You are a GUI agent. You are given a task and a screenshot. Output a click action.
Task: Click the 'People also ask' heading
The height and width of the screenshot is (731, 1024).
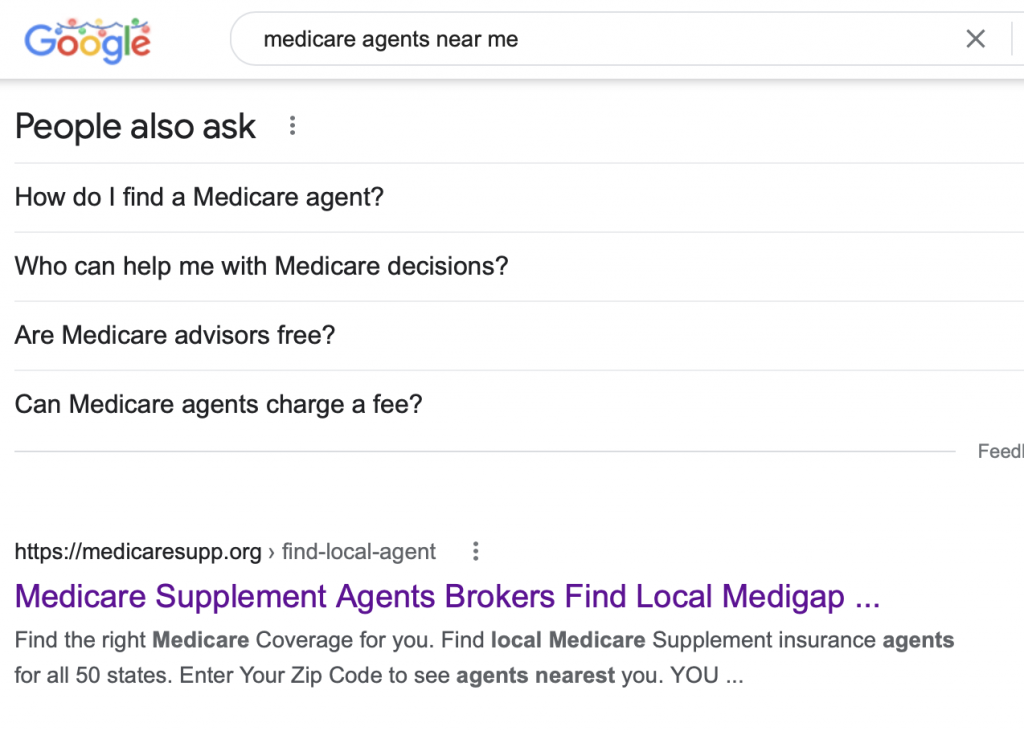tap(135, 126)
